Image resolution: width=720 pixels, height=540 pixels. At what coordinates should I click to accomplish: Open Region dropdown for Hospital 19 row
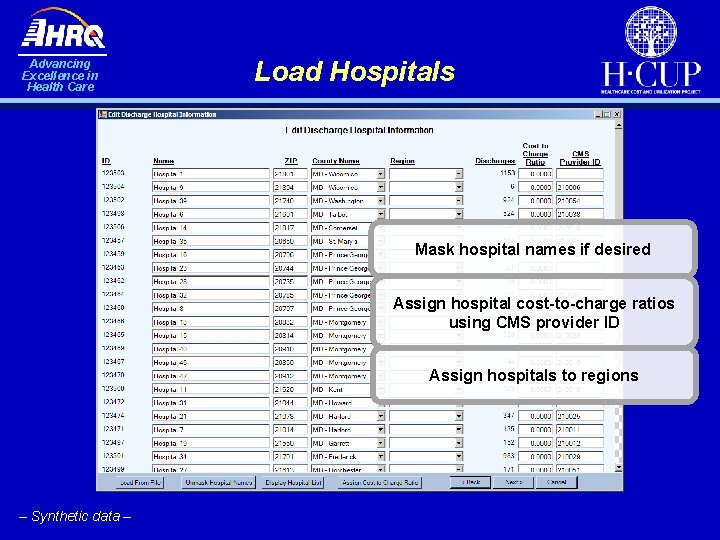point(459,443)
